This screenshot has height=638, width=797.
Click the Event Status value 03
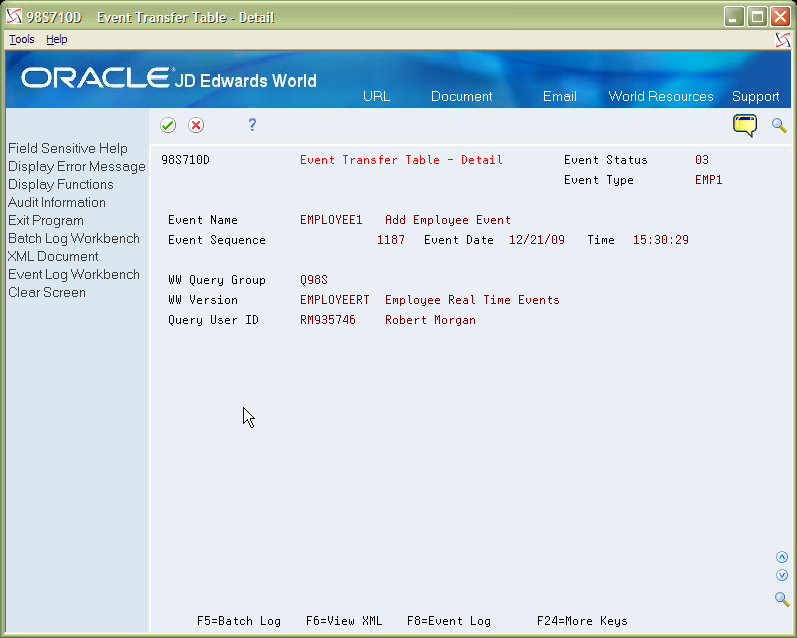[702, 160]
